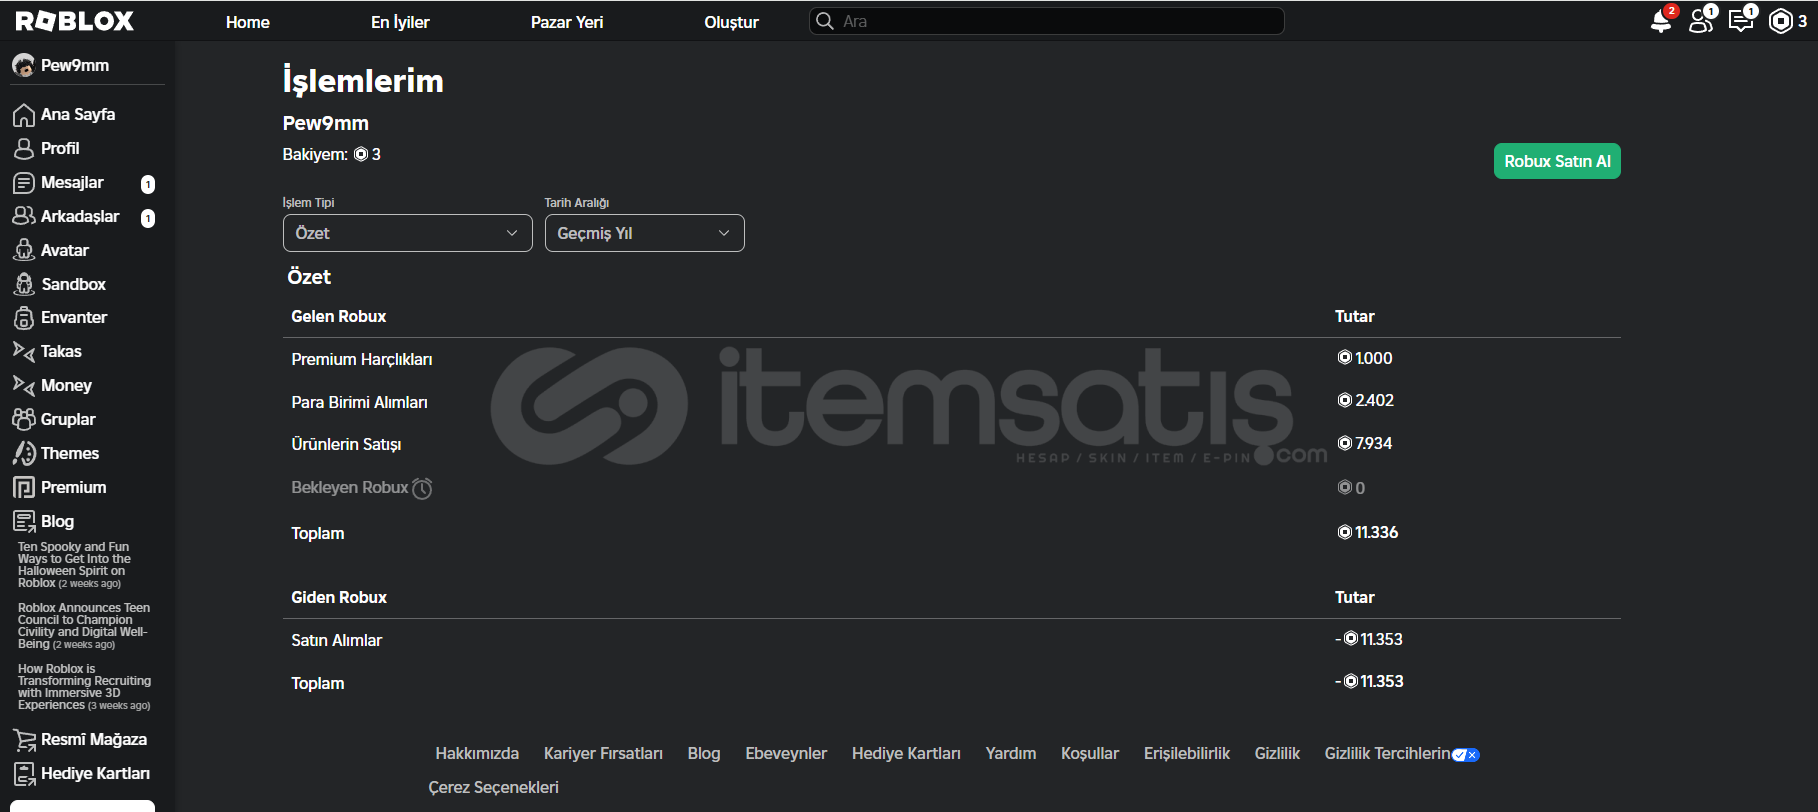Open How Roblox is Transforming Recruiting post
Image resolution: width=1818 pixels, height=812 pixels.
click(x=84, y=687)
